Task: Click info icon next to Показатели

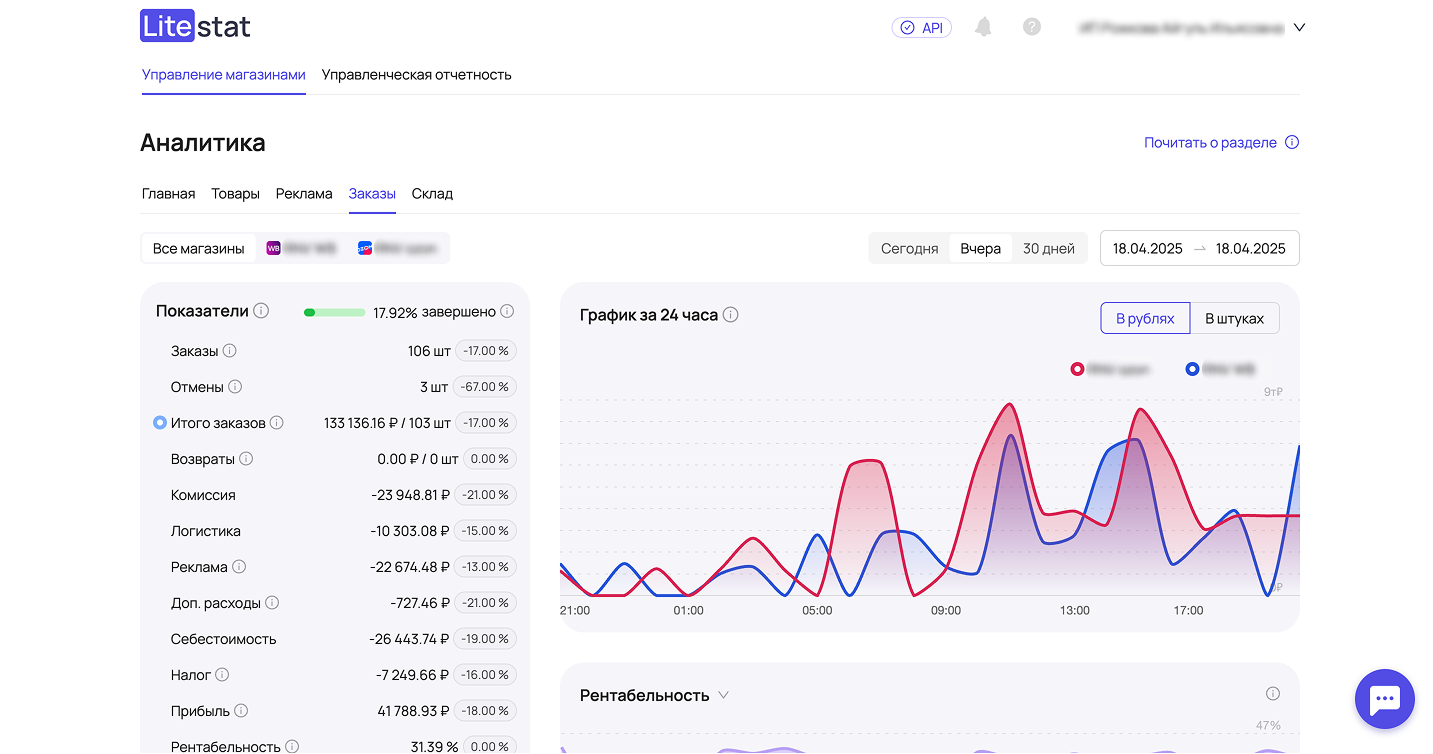Action: coord(261,311)
